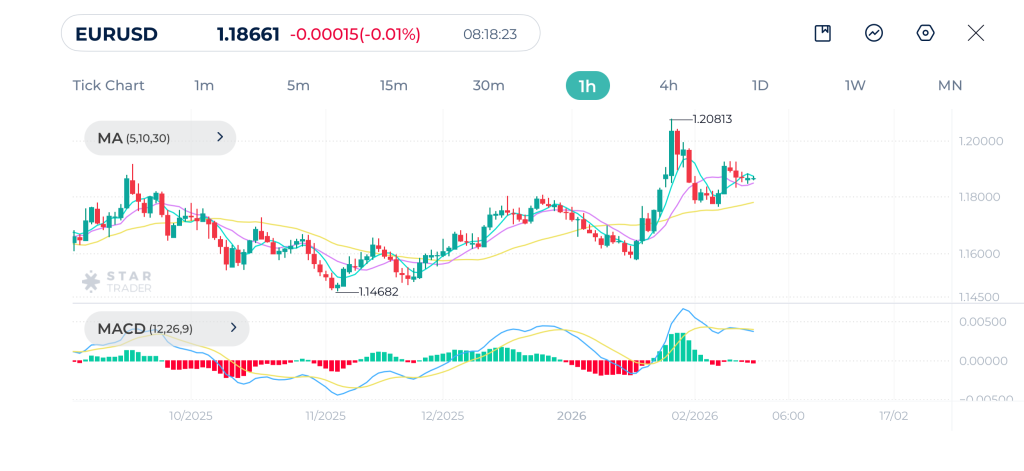
Task: Click the -0.00015(-0.01%) price change
Action: [355, 34]
